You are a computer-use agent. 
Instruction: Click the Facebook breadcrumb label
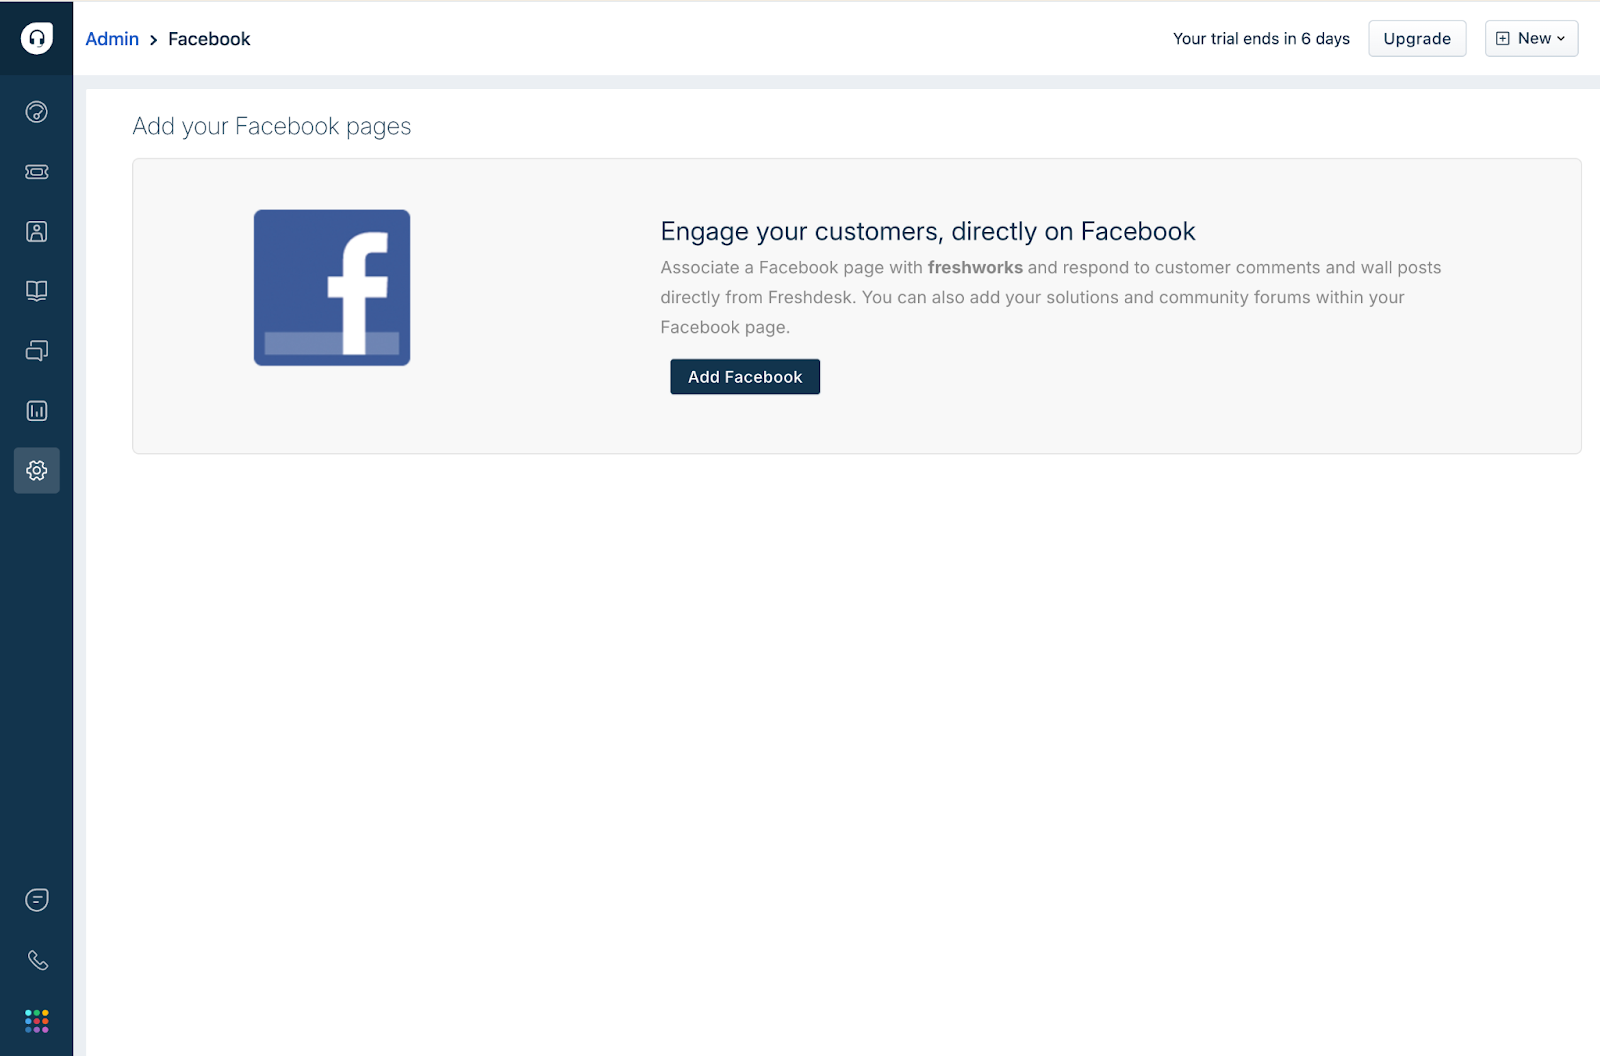click(x=209, y=39)
